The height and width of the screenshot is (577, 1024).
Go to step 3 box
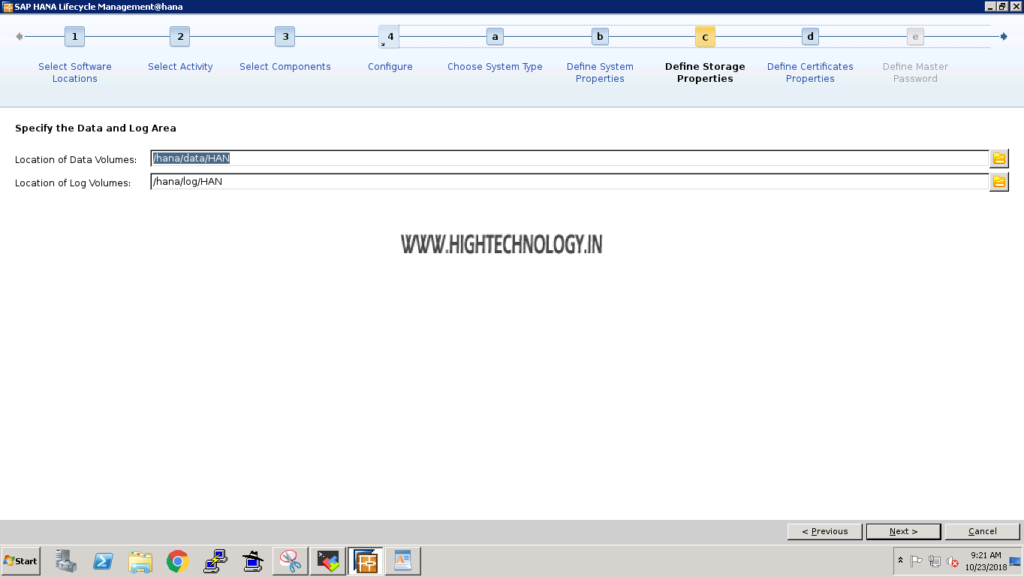click(x=285, y=37)
